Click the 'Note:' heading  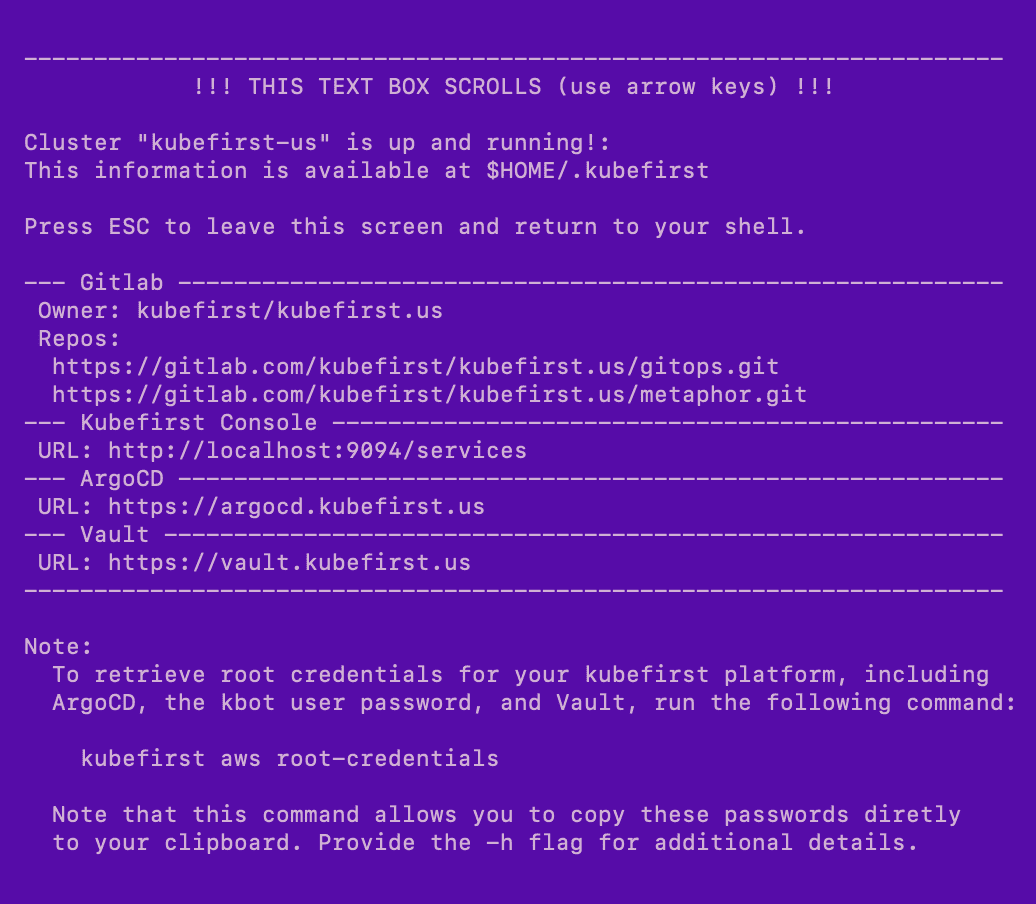58,646
